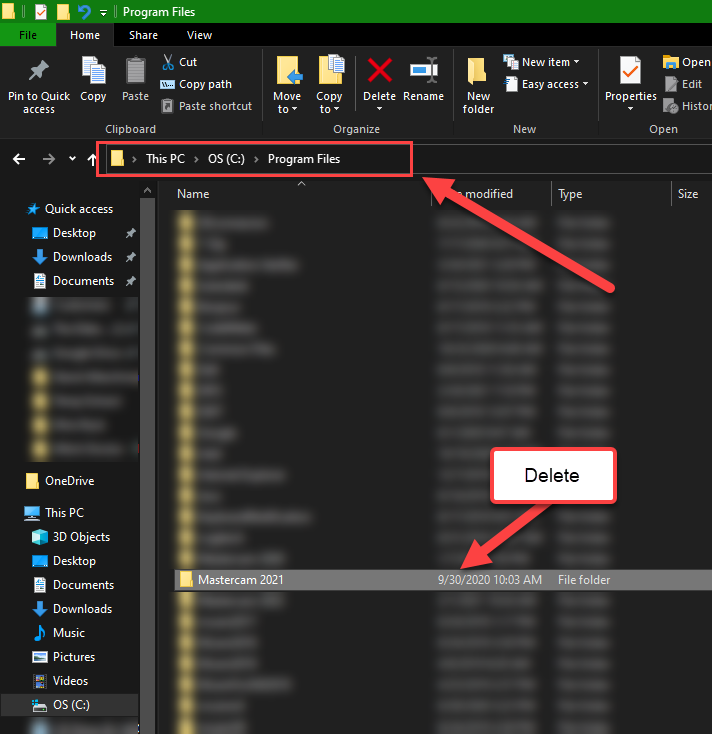
Task: Click OS (C:) in address breadcrumb
Action: coord(226,159)
